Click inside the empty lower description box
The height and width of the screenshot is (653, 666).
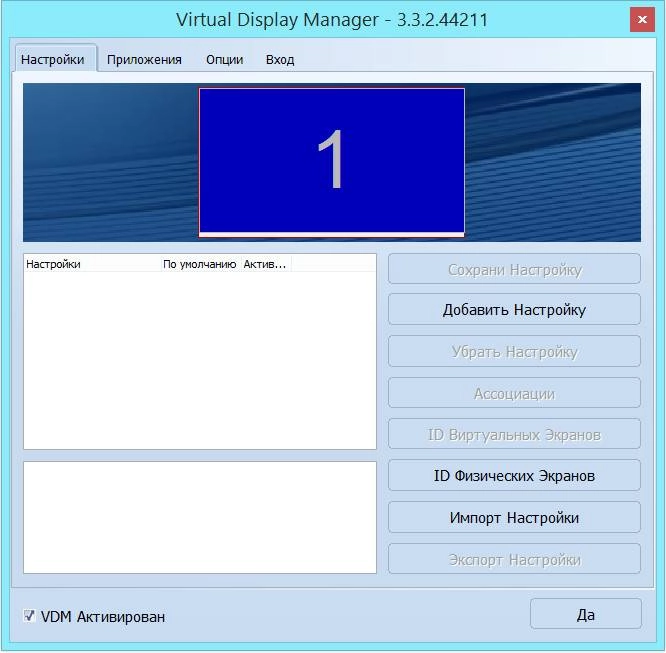click(200, 517)
